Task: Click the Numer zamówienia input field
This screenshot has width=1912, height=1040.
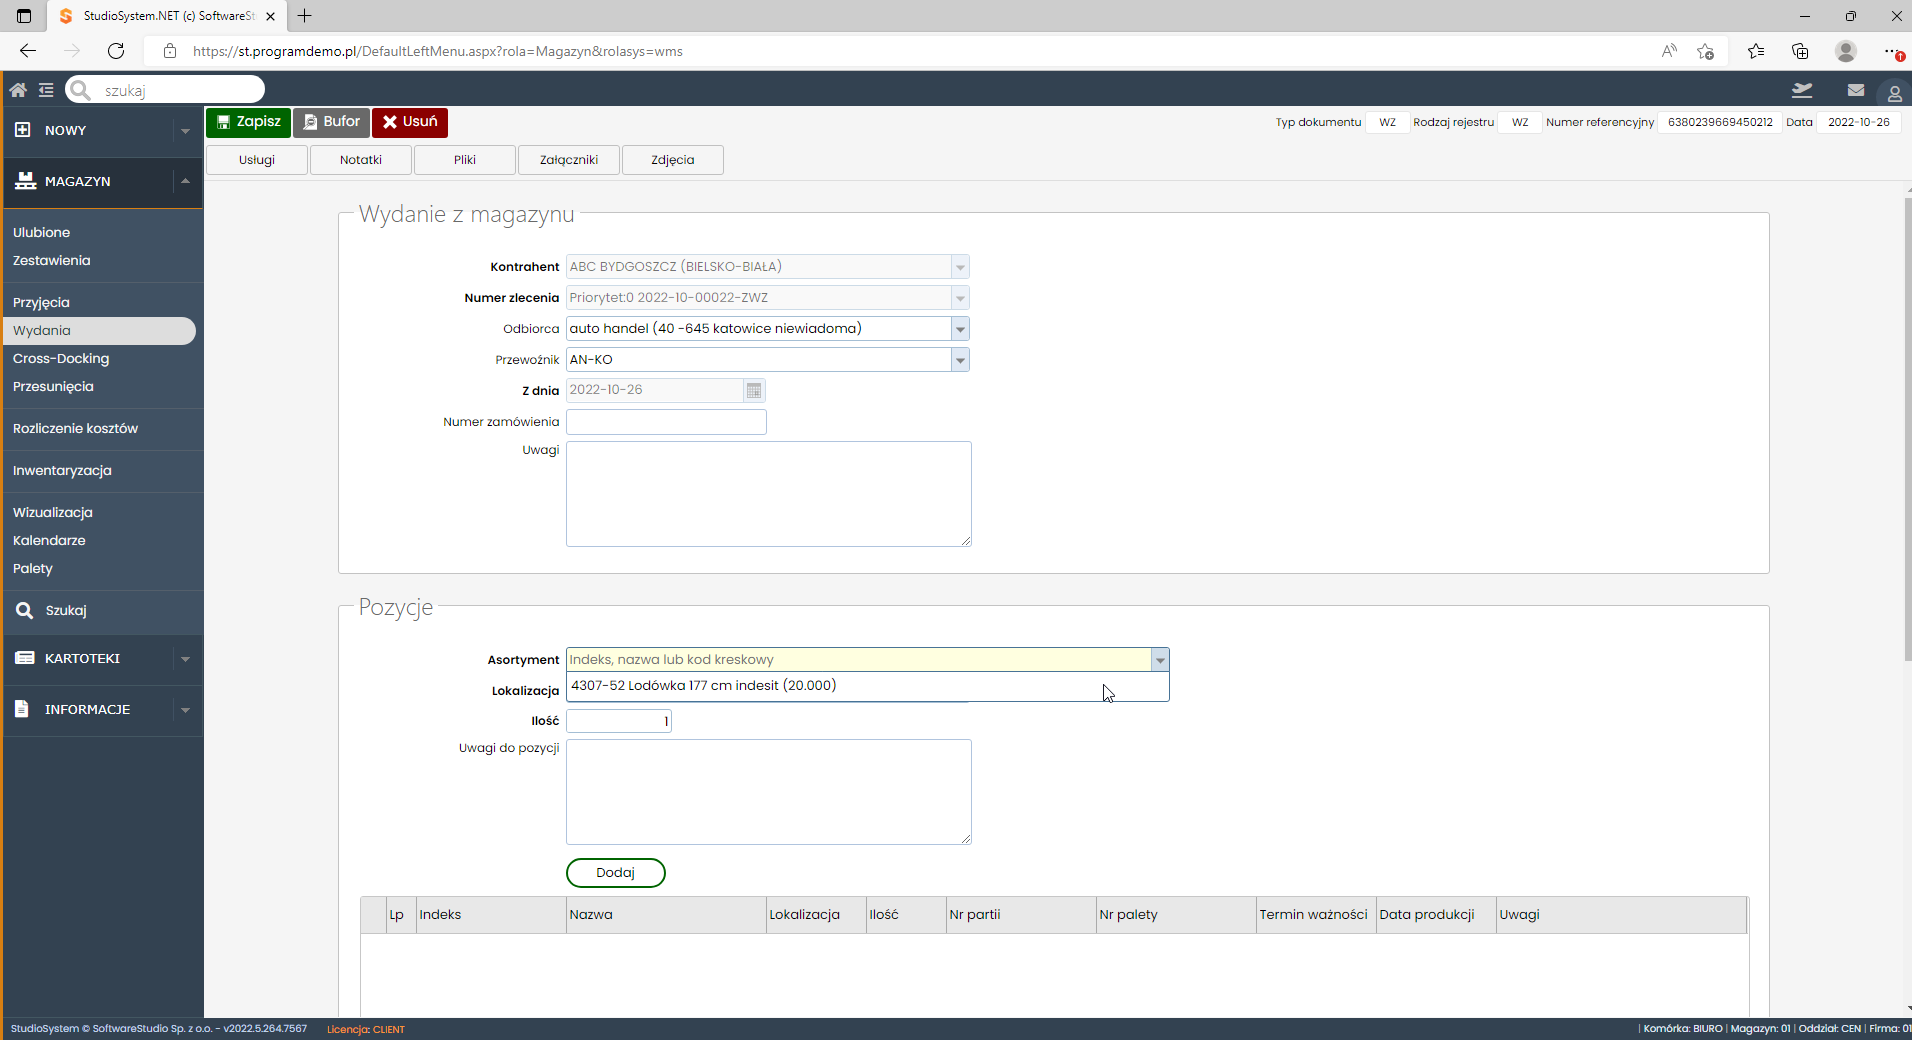Action: (x=666, y=422)
